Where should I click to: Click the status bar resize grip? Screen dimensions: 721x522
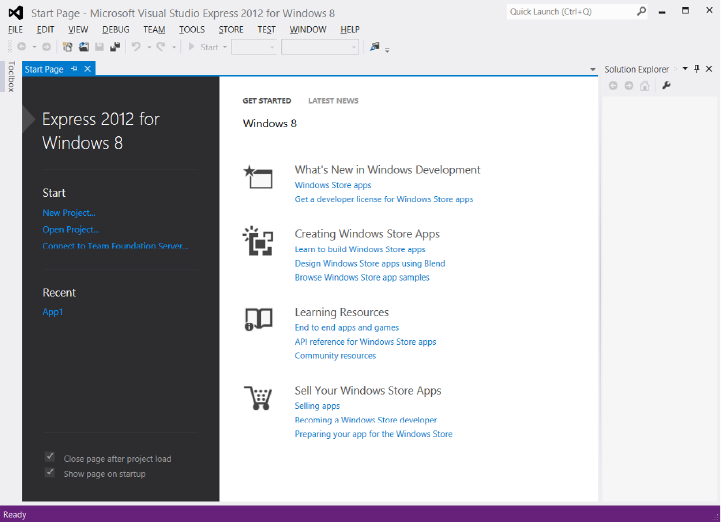click(x=715, y=517)
